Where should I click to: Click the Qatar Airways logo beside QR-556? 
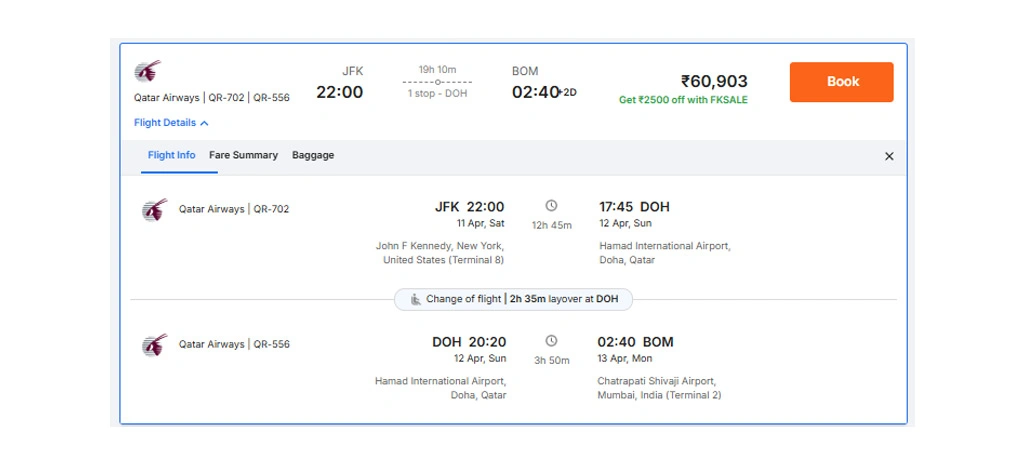coord(154,344)
